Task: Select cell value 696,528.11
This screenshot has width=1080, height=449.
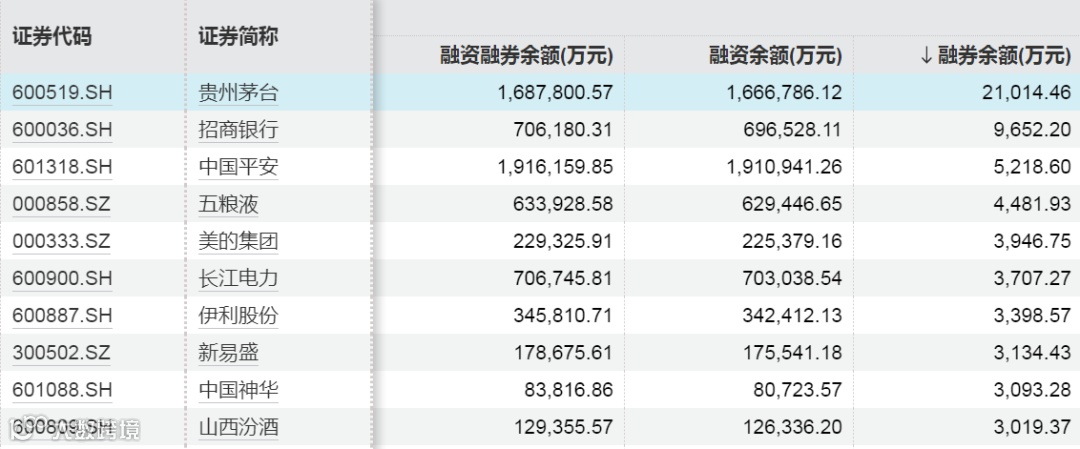Action: coord(792,130)
